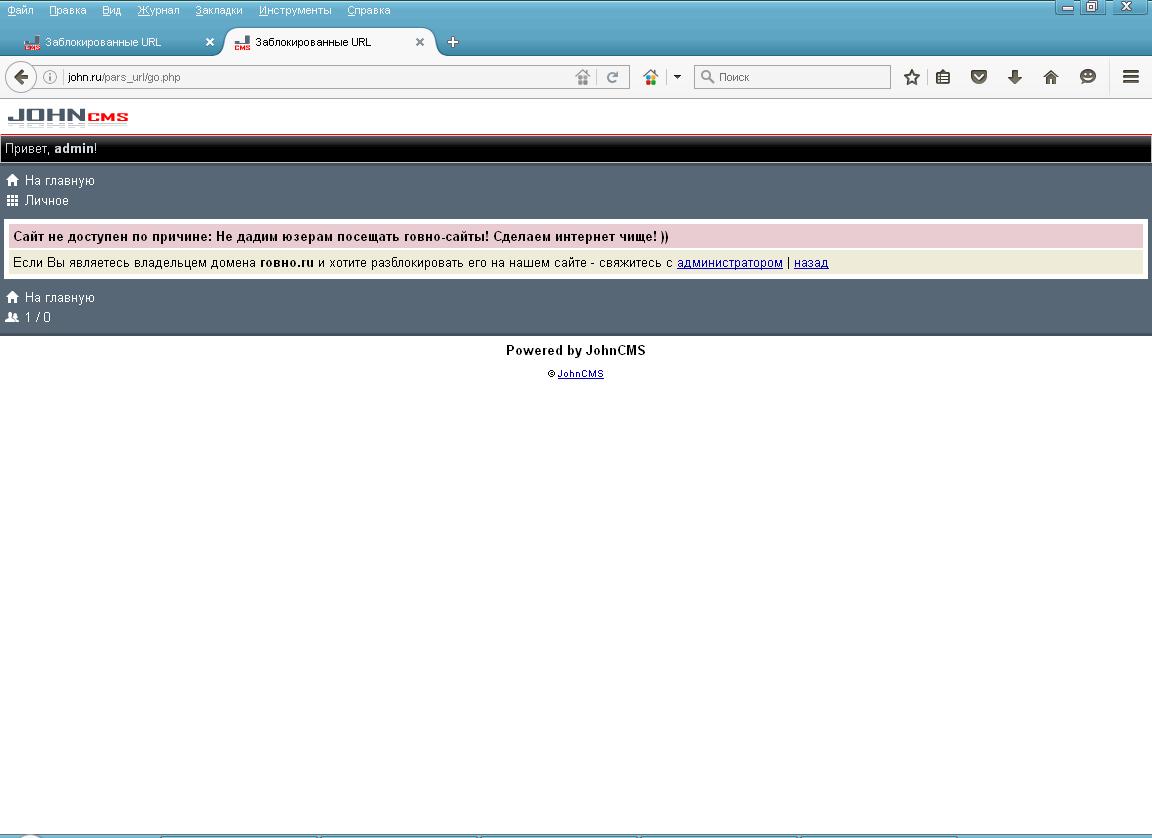Open a new tab with plus button

[453, 42]
